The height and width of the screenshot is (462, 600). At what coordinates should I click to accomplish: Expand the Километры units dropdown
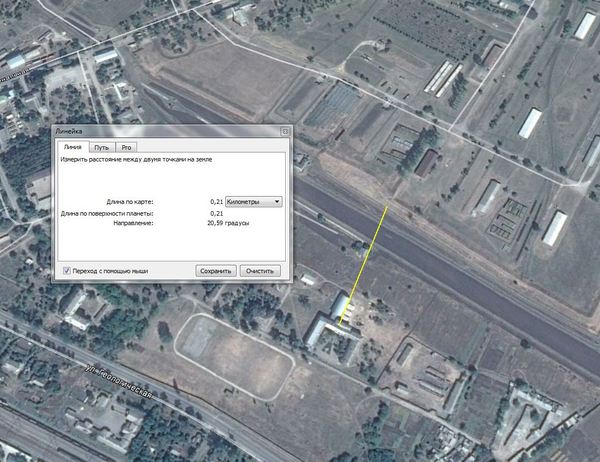point(254,201)
